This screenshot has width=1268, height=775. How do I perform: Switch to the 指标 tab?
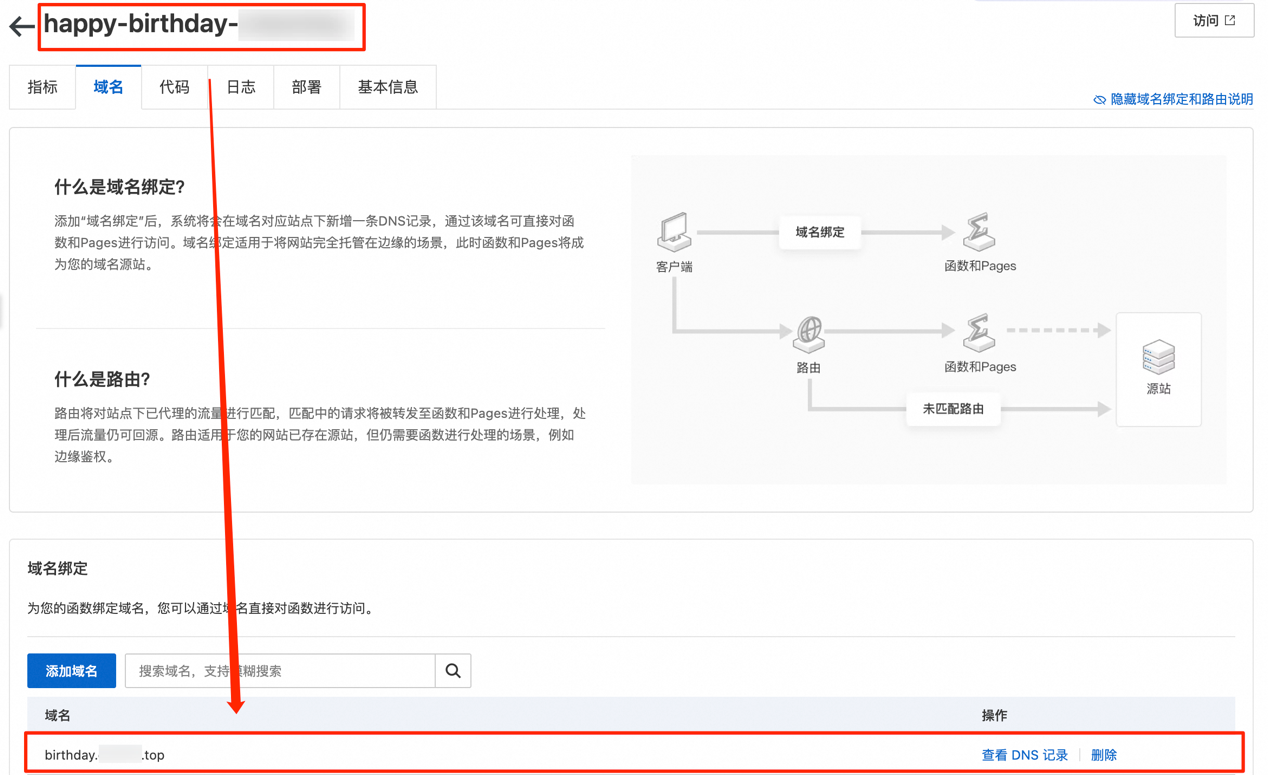click(41, 87)
